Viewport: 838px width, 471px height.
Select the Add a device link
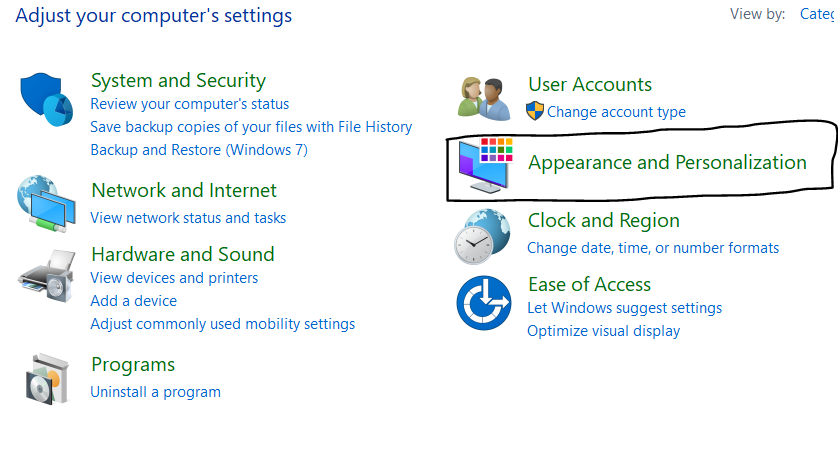coord(133,301)
